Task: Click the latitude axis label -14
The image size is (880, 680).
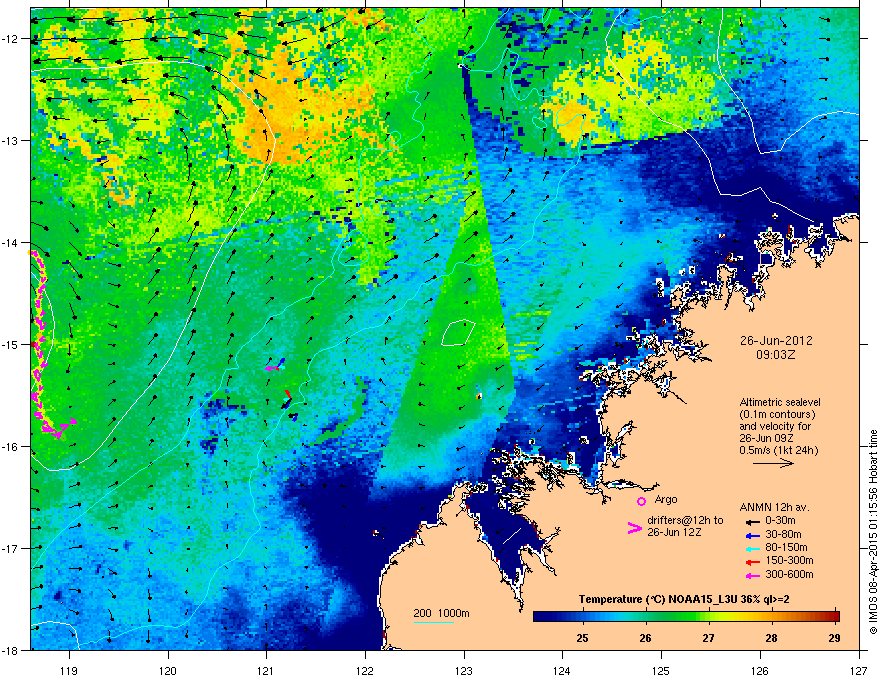Action: (11, 242)
